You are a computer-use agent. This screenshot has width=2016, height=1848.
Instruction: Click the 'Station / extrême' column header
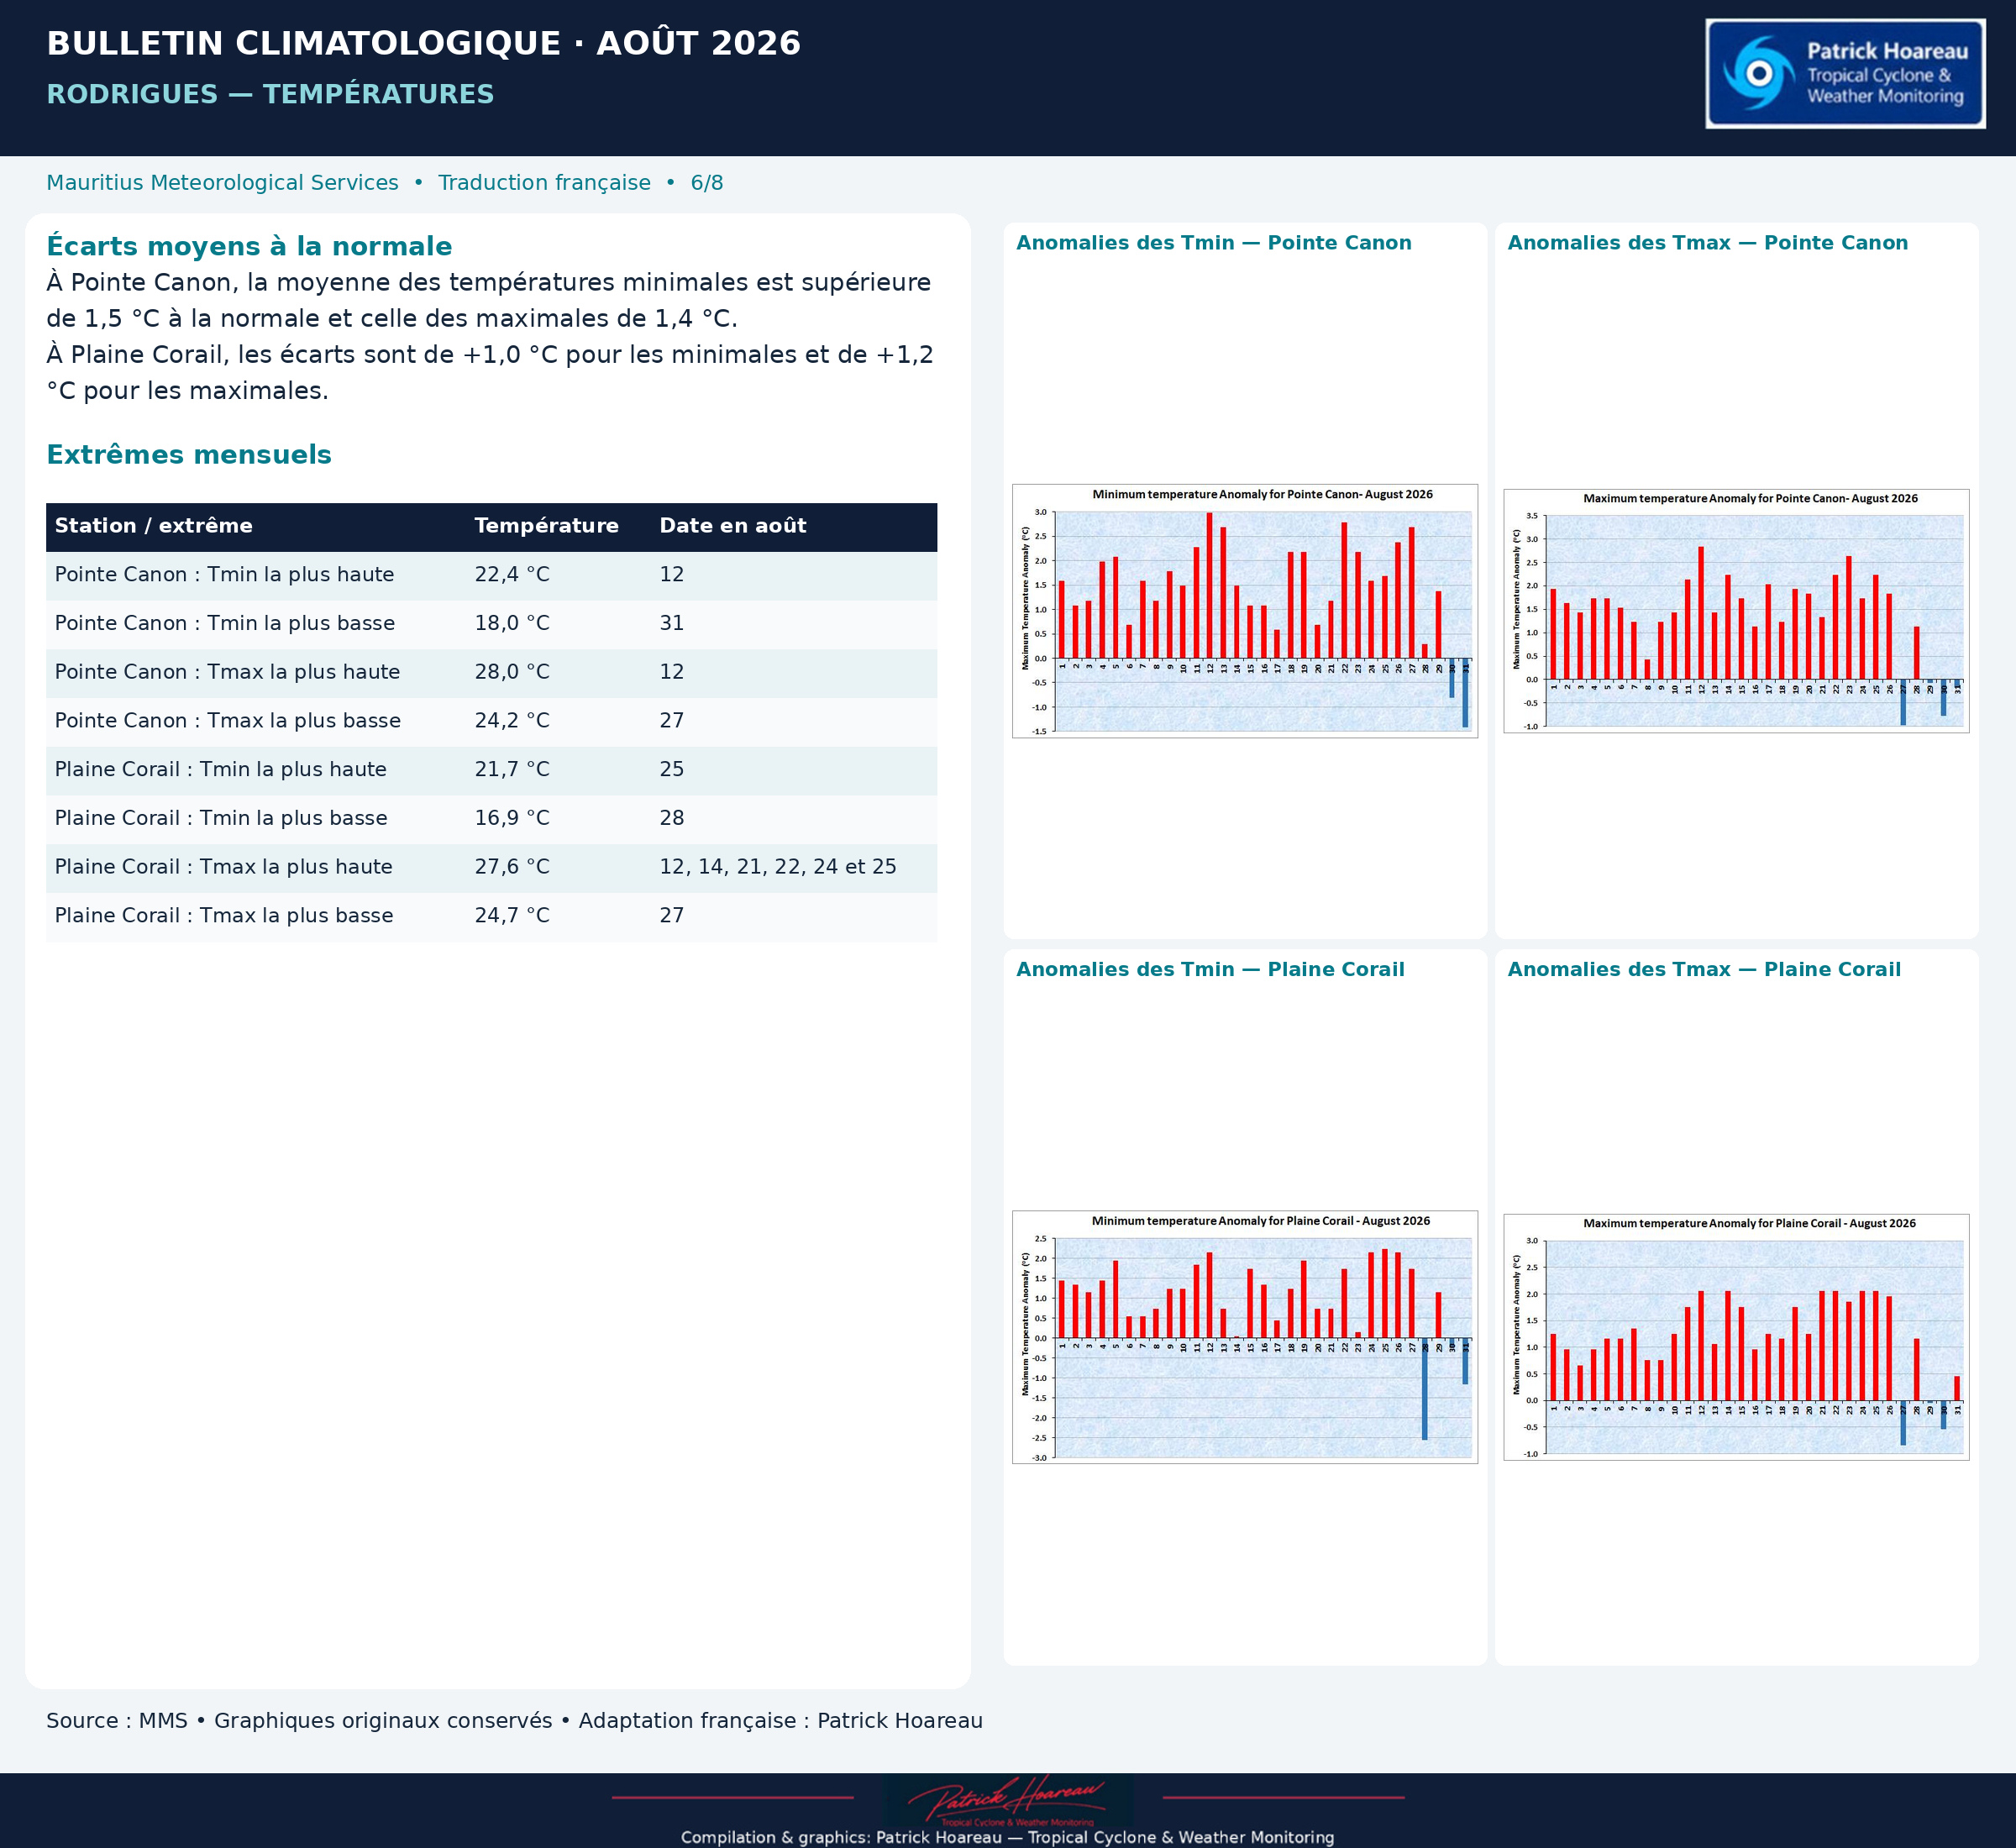tap(154, 526)
